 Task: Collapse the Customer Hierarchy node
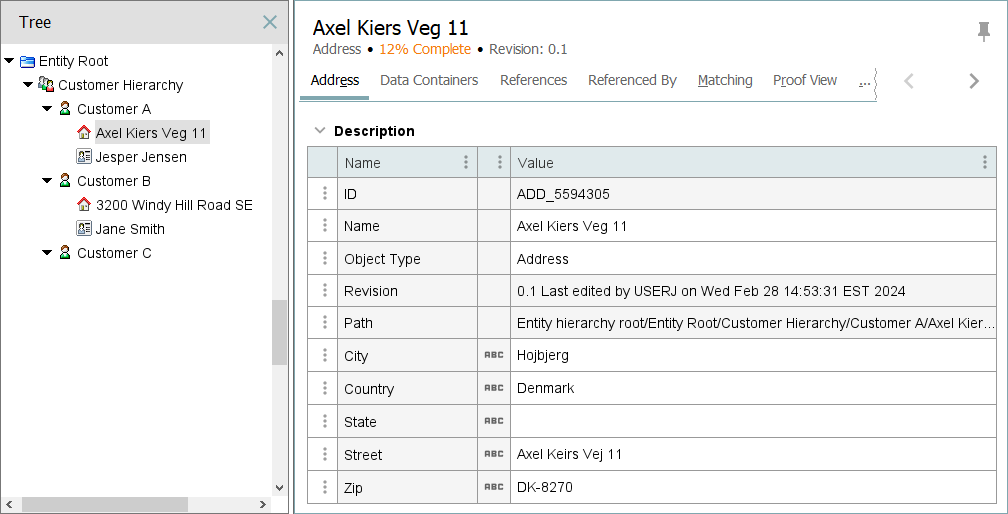point(28,85)
